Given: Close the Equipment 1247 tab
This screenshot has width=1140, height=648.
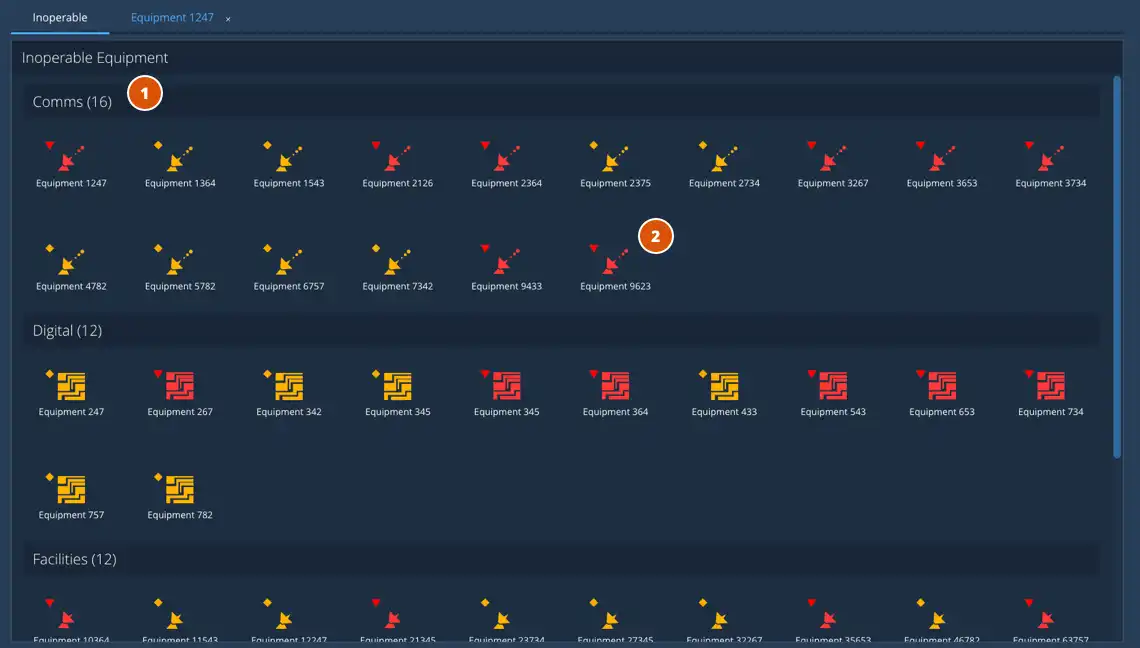Looking at the screenshot, I should [x=228, y=19].
